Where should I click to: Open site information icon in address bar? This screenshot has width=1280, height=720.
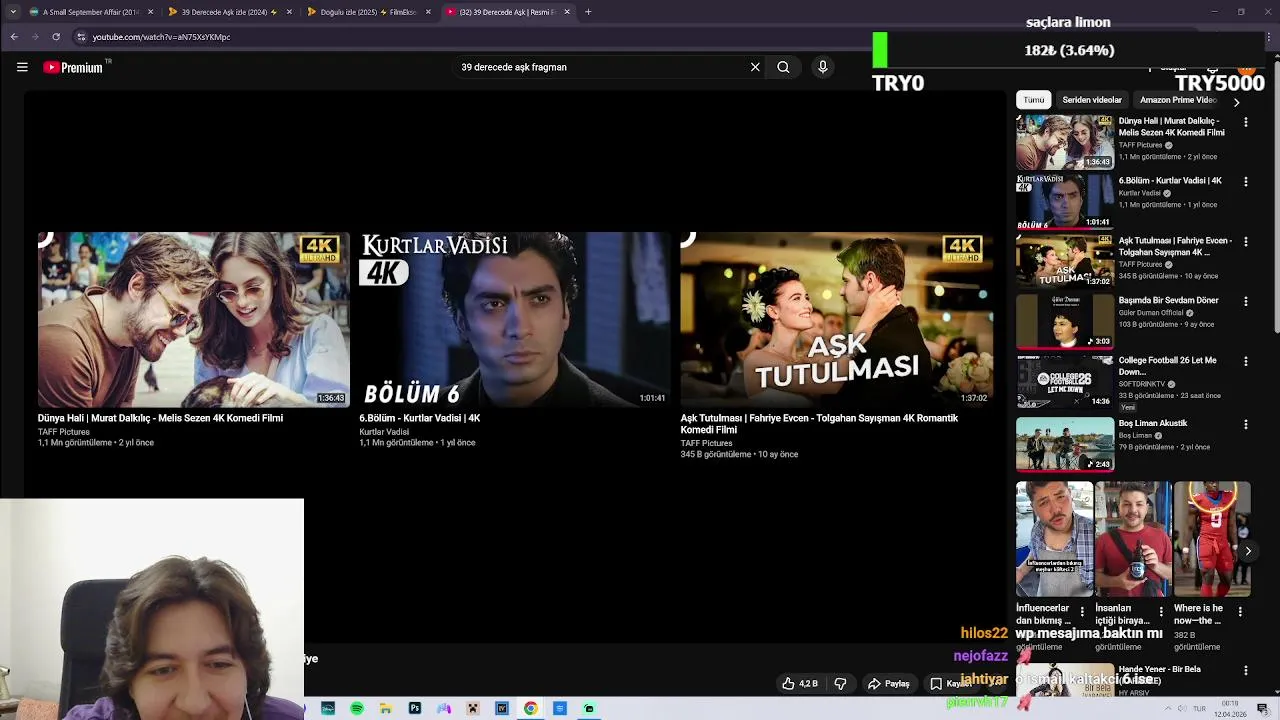(x=81, y=37)
